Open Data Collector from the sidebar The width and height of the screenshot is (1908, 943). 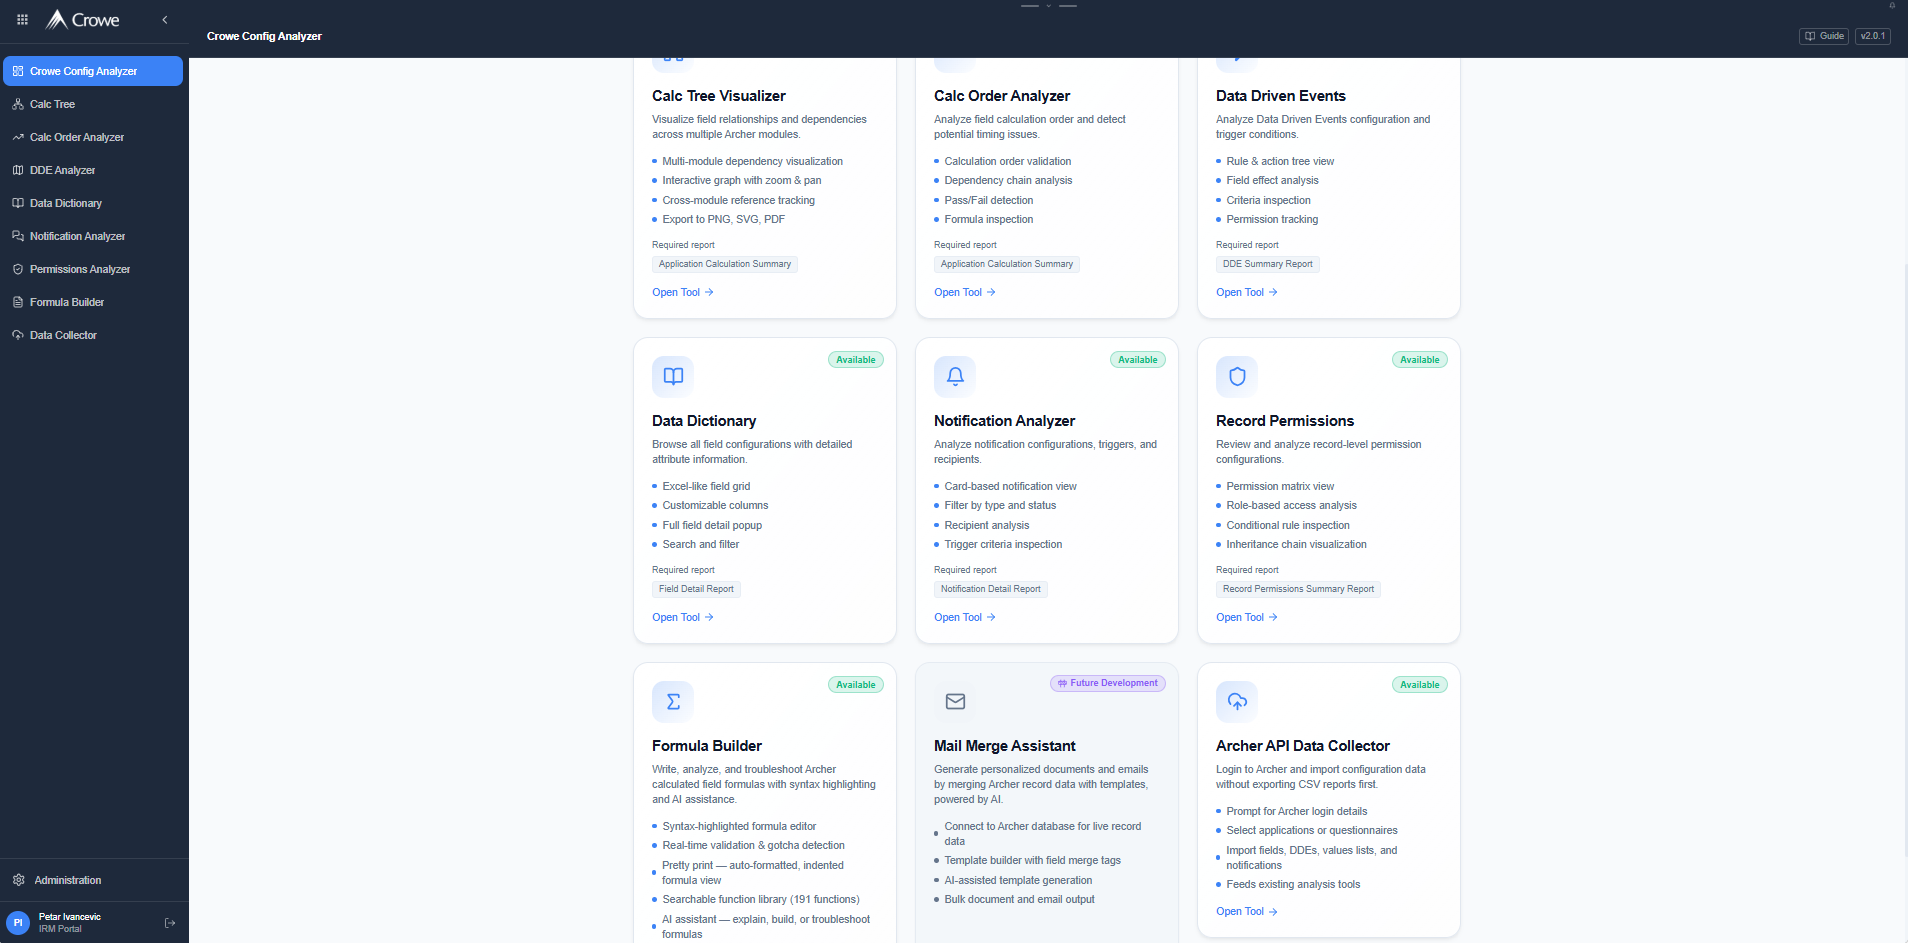point(93,335)
